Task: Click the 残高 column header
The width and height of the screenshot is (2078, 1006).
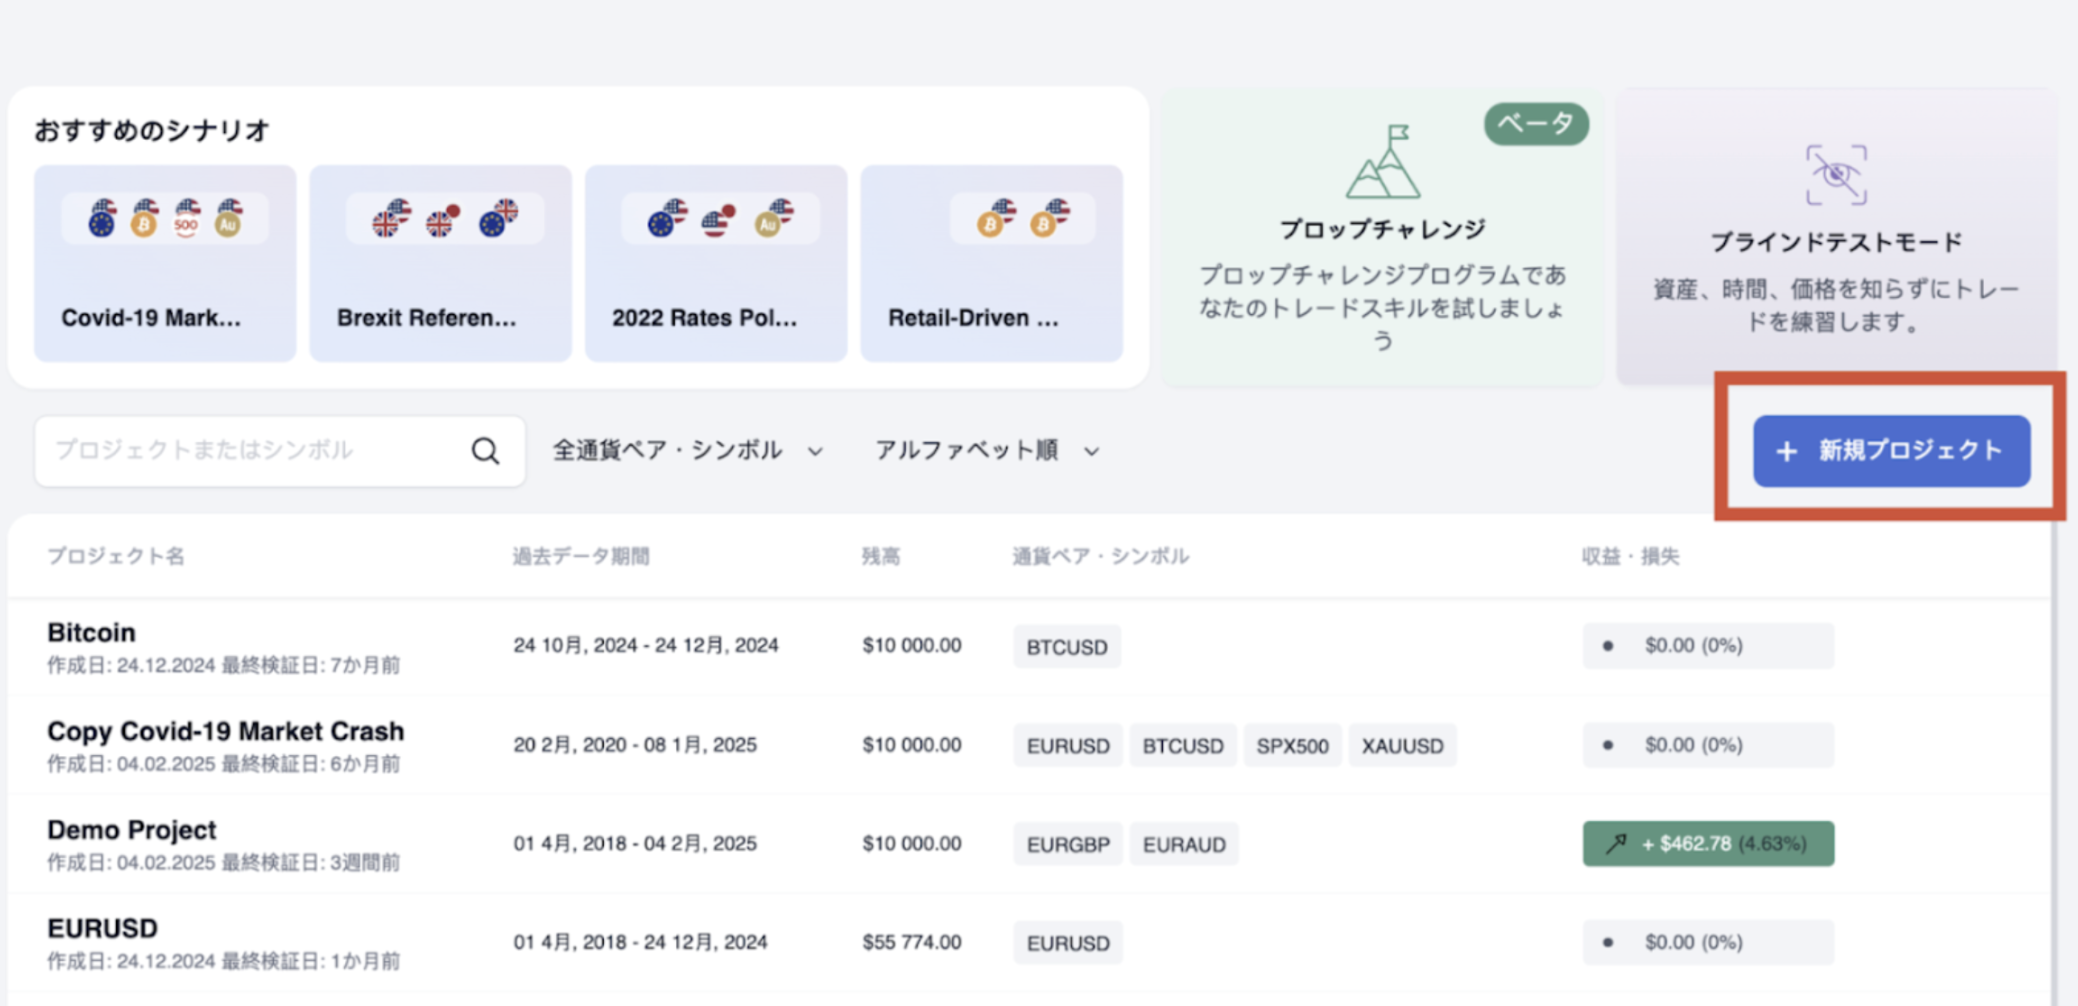Action: point(881,556)
